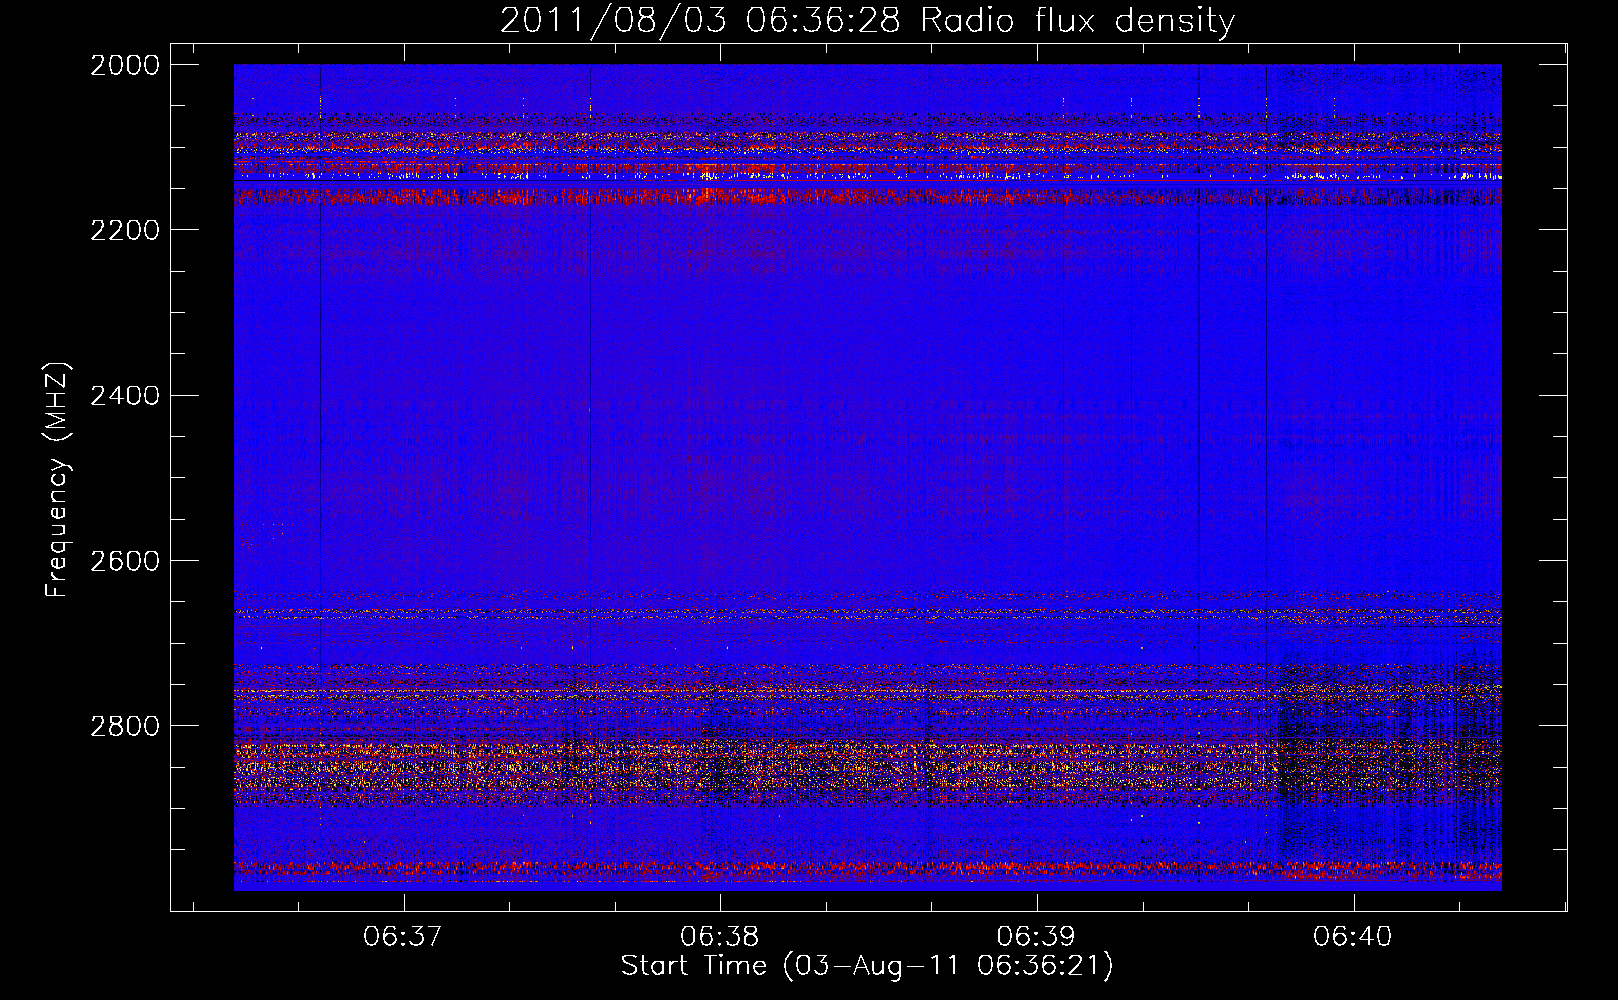Click the 2800 frequency tick label
This screenshot has width=1618, height=1000.
coord(125,726)
